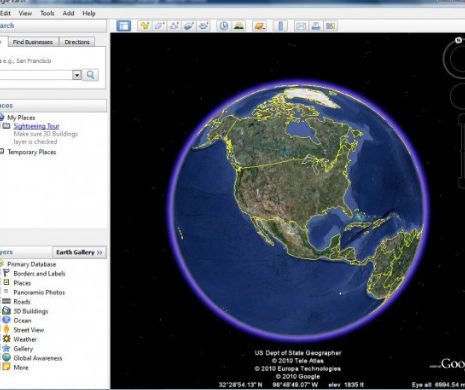
Task: Open the View menu
Action: [25, 13]
